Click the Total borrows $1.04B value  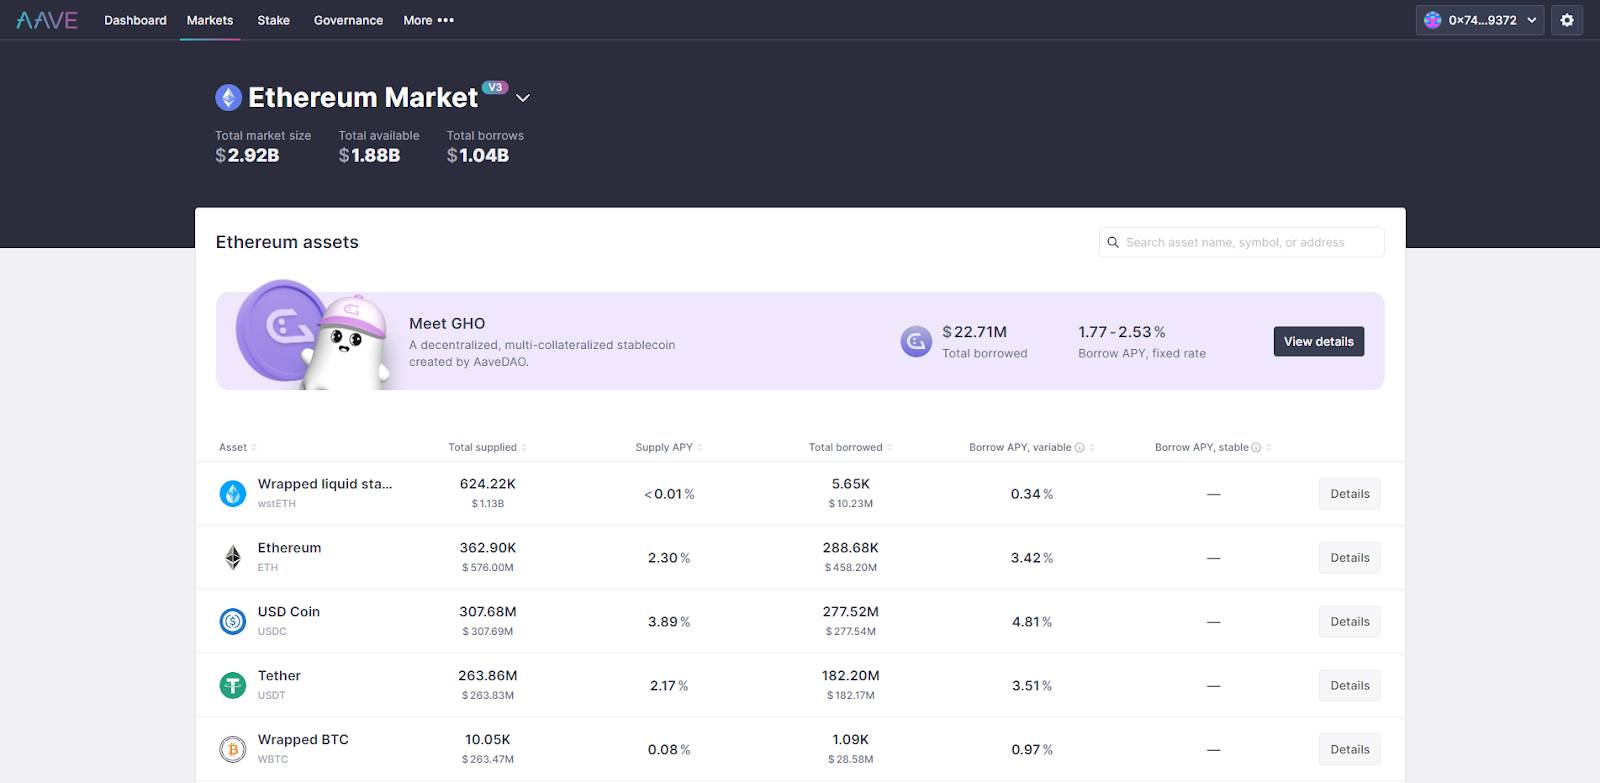tap(478, 155)
